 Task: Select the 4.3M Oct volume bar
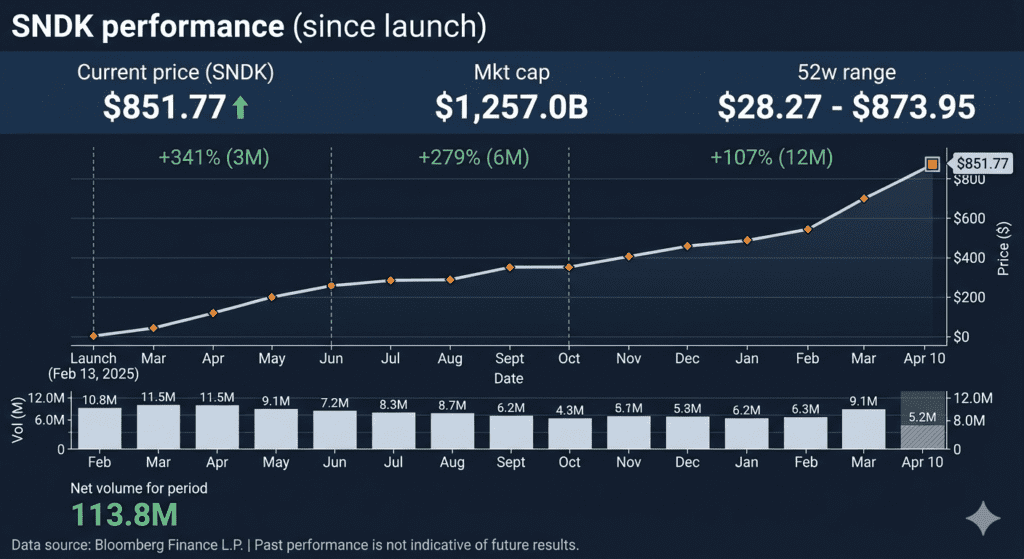click(x=568, y=432)
